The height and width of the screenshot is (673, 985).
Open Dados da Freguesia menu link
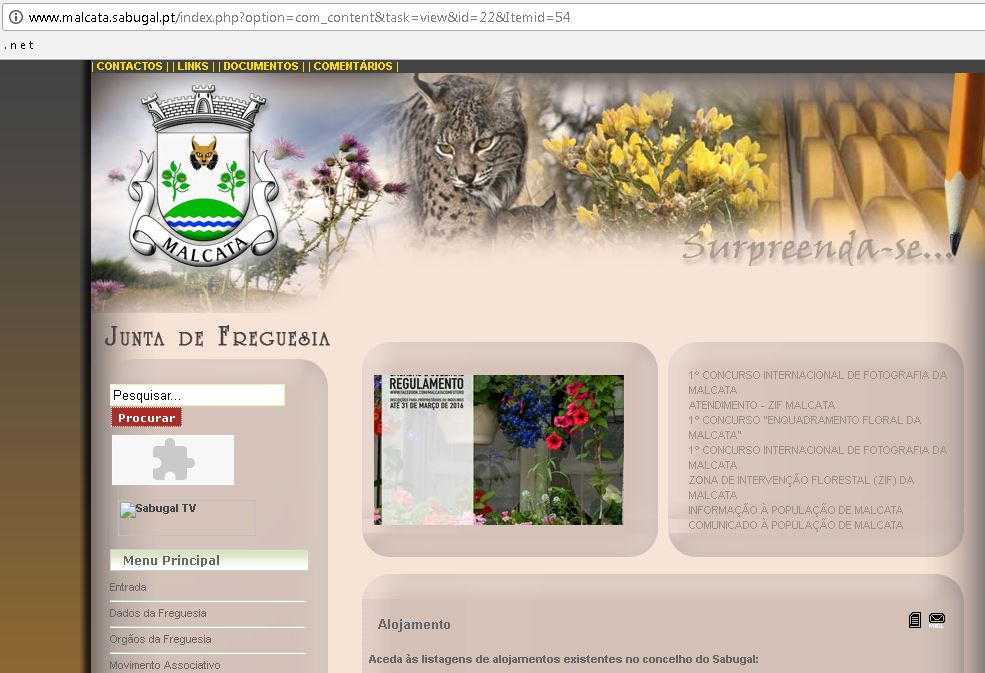[158, 613]
